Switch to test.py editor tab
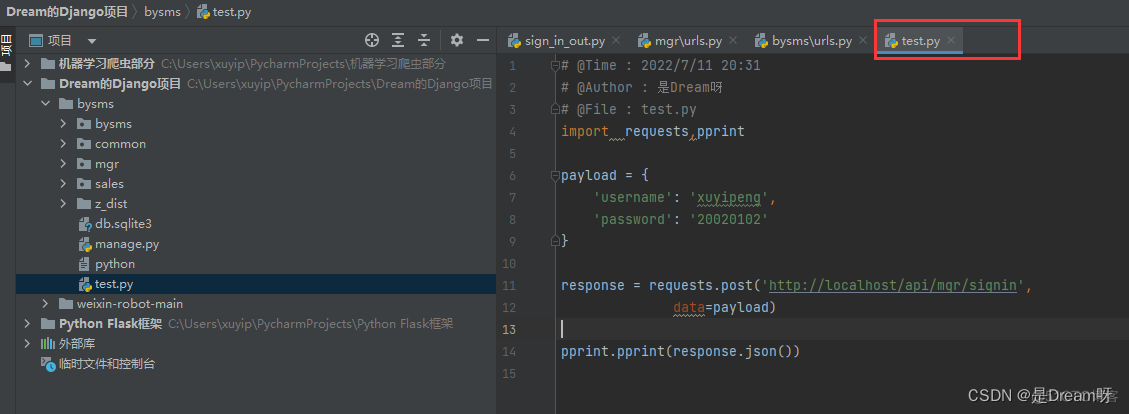Image resolution: width=1129 pixels, height=414 pixels. pos(920,41)
